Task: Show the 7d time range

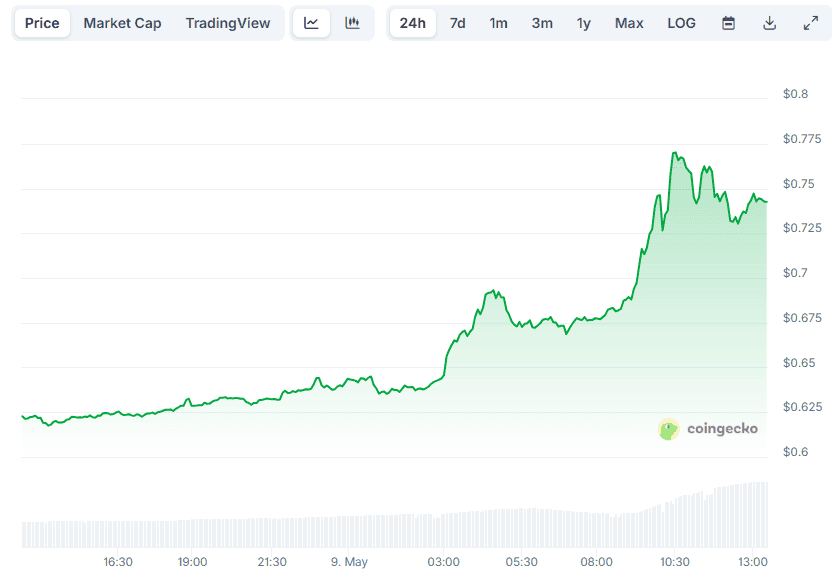Action: tap(457, 23)
